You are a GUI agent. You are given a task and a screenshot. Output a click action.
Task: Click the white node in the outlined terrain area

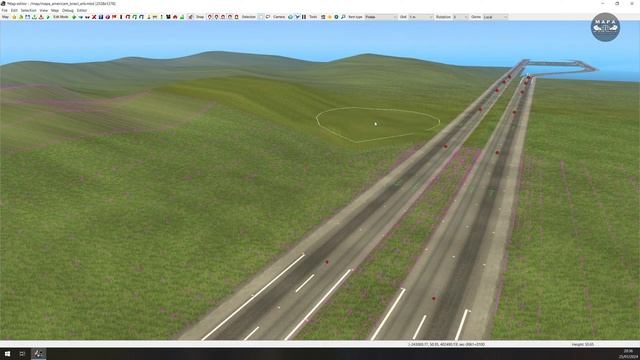pyautogui.click(x=376, y=123)
